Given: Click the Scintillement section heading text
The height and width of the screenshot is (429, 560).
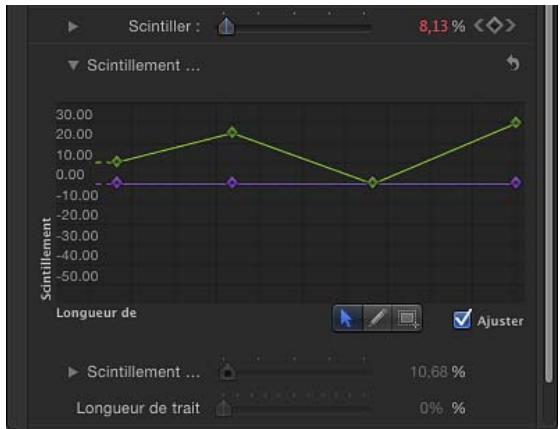Looking at the screenshot, I should (x=143, y=65).
